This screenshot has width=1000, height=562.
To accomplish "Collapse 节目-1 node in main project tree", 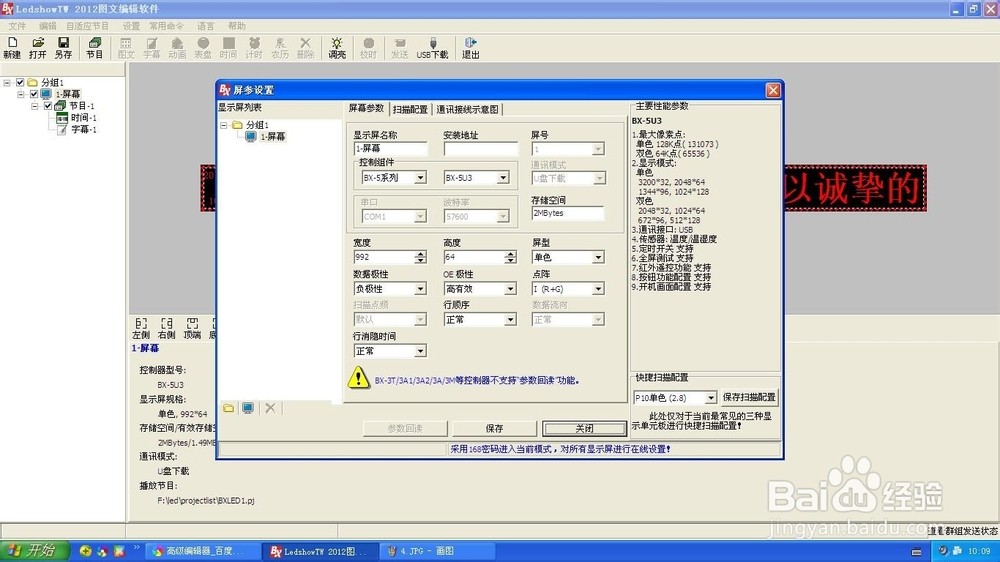I will [34, 106].
